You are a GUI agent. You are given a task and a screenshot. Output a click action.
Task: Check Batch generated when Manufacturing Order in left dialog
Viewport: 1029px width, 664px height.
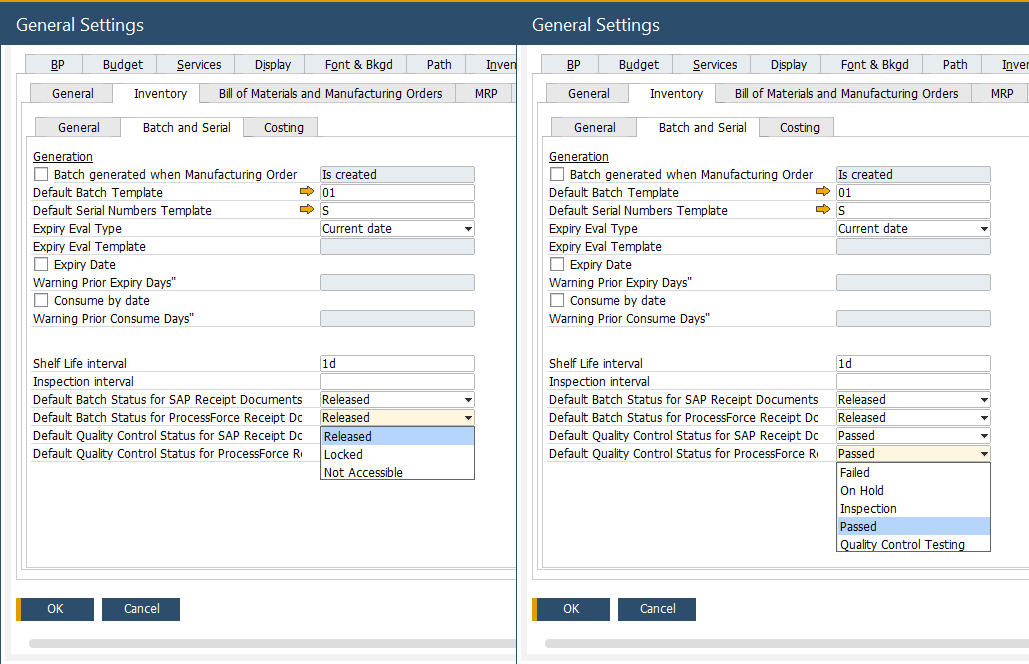[x=41, y=175]
